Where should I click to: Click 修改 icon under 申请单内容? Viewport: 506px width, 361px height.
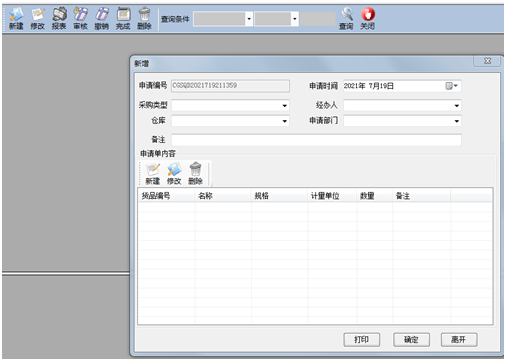[x=174, y=173]
